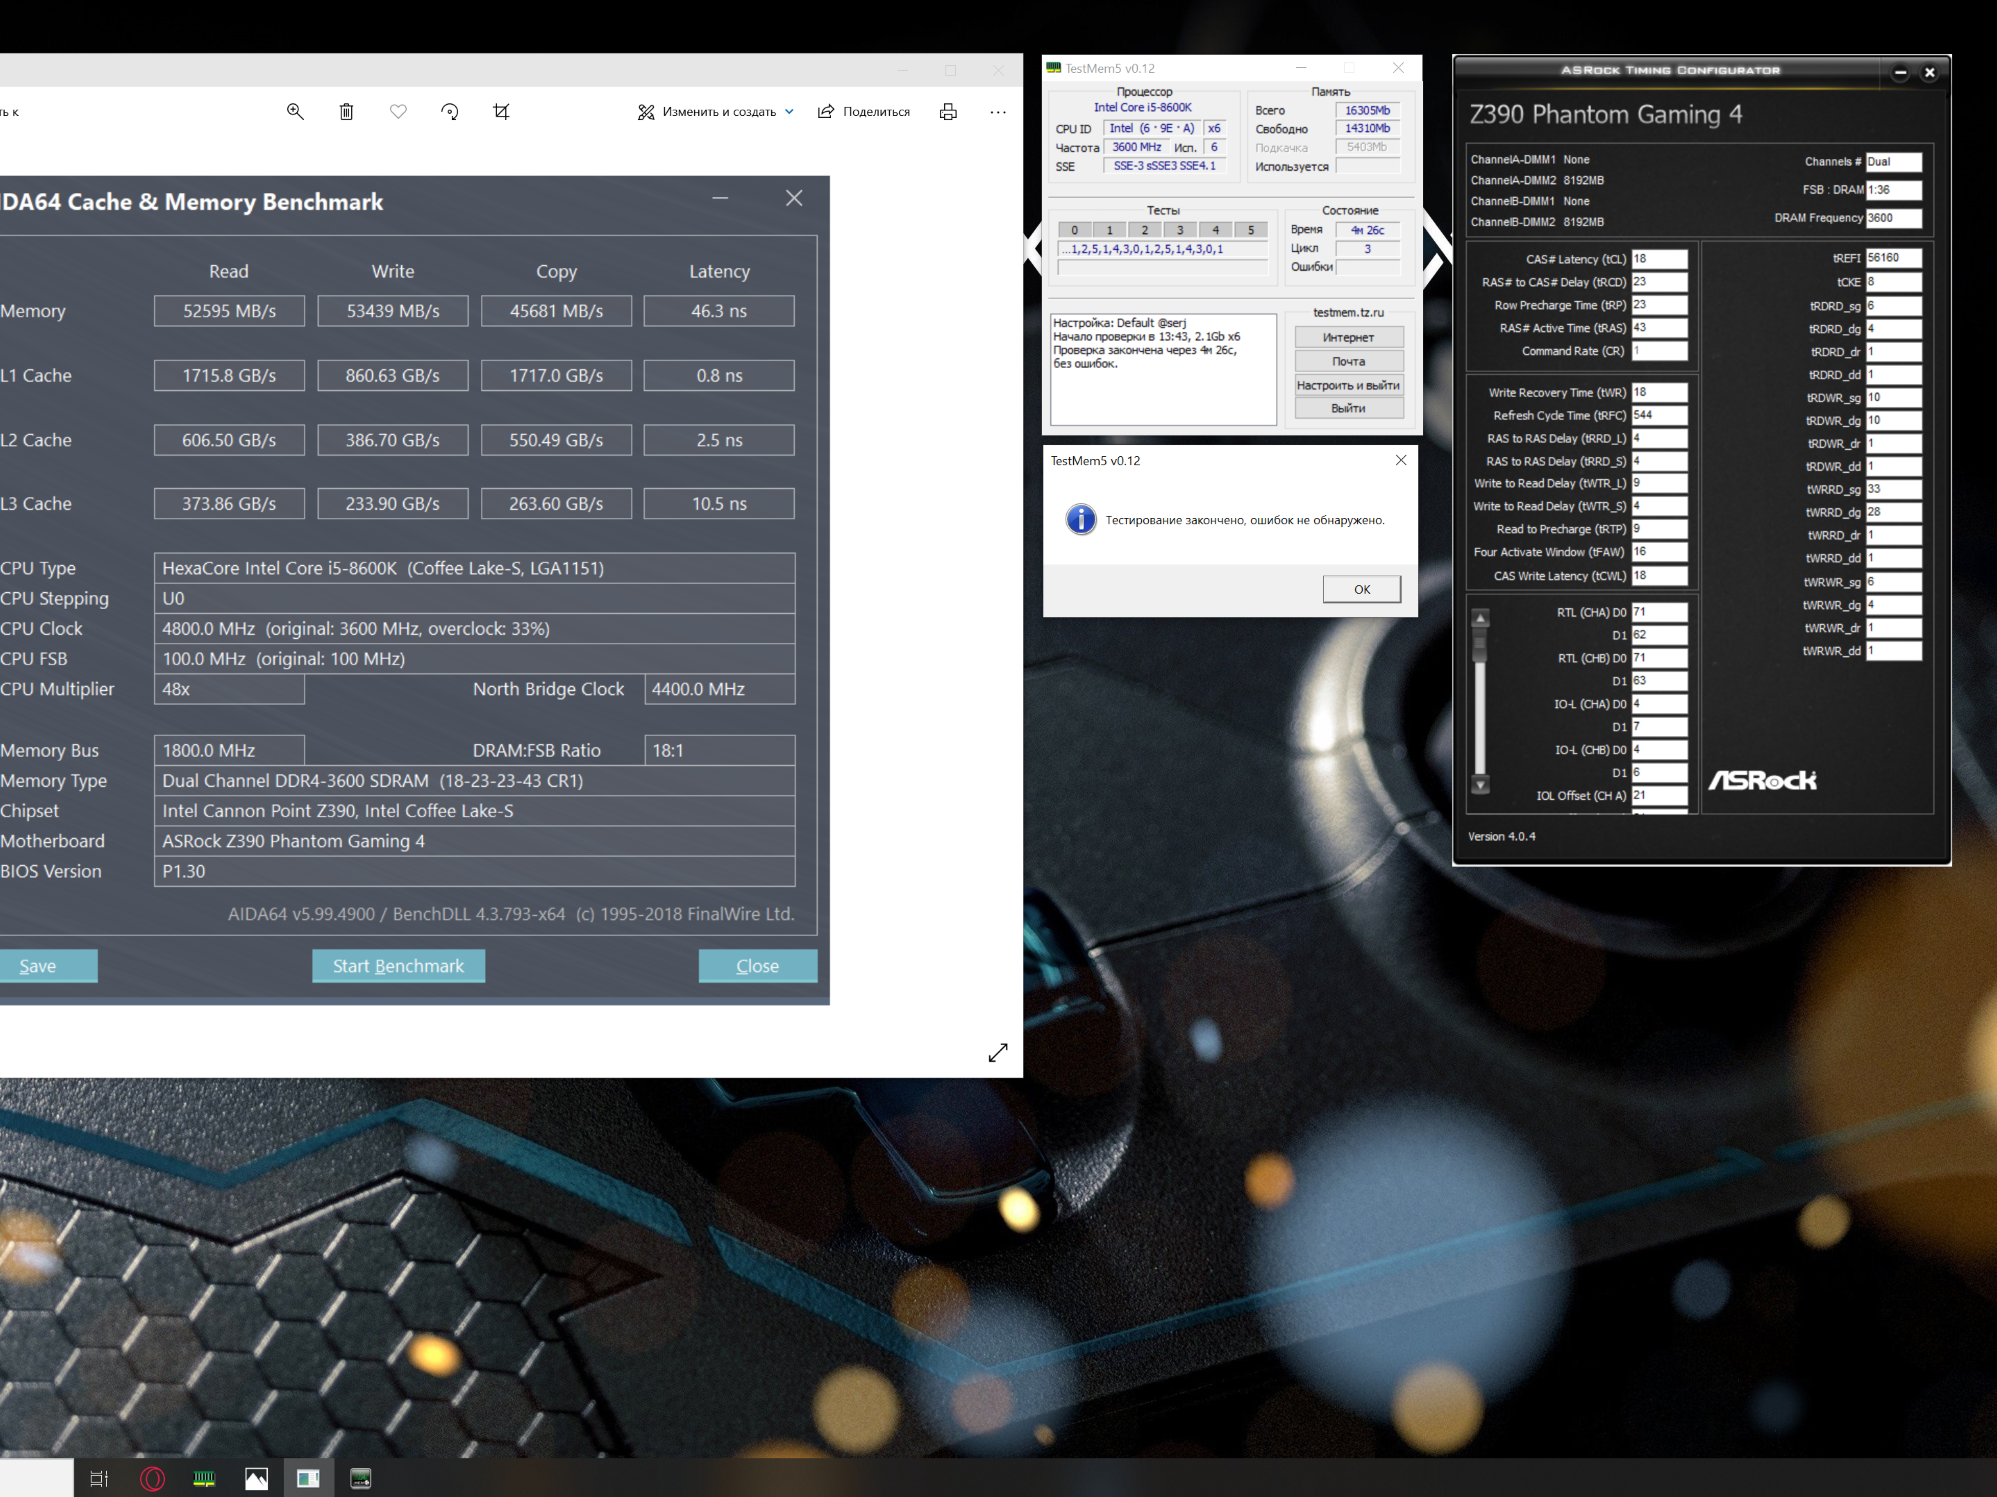The height and width of the screenshot is (1497, 1997).
Task: Select the crop tool icon
Action: (x=501, y=112)
